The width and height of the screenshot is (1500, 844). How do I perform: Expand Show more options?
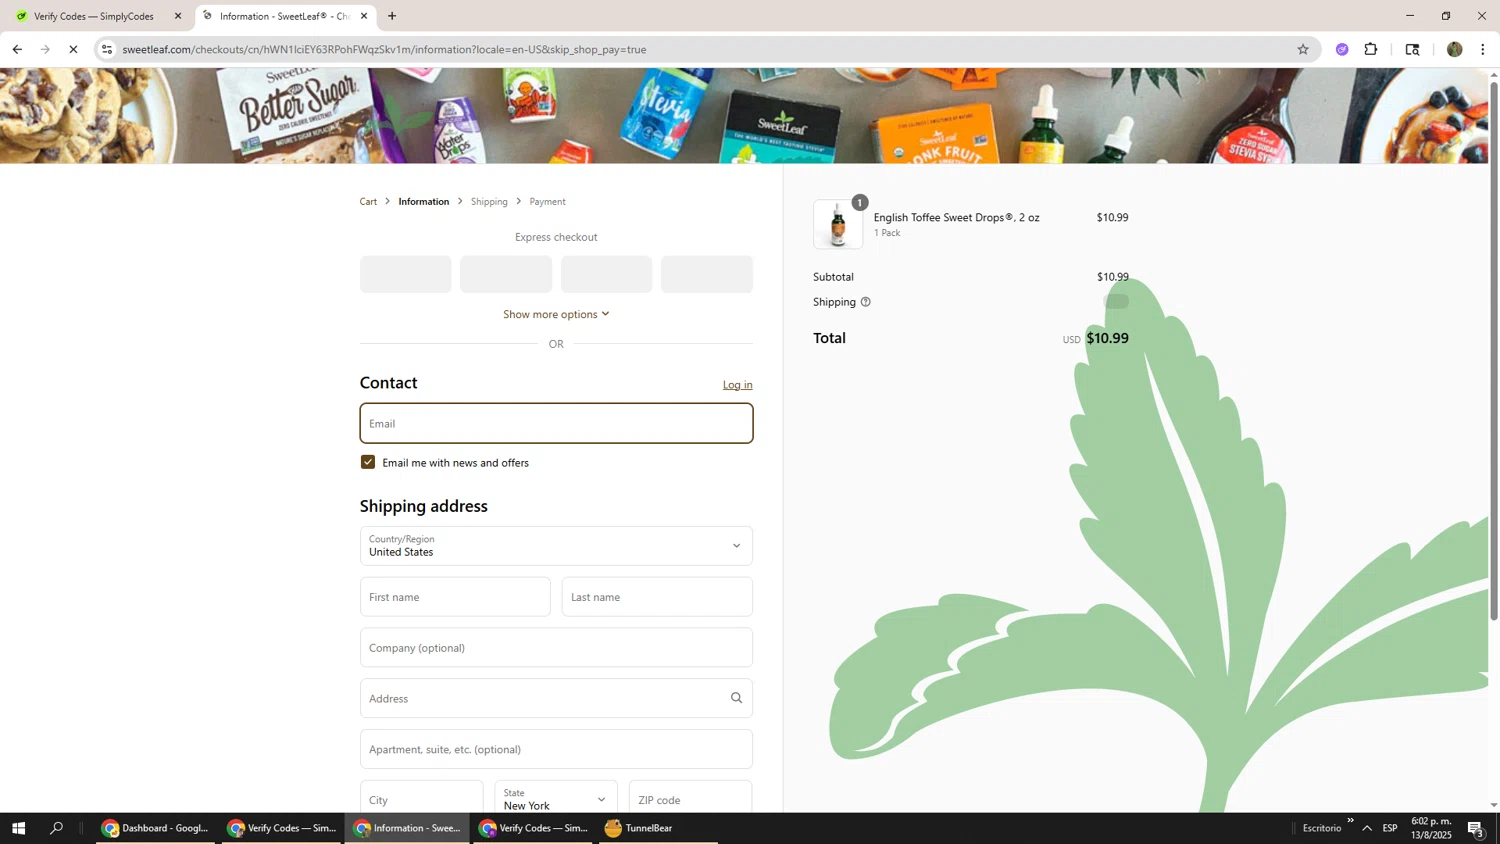(x=556, y=314)
